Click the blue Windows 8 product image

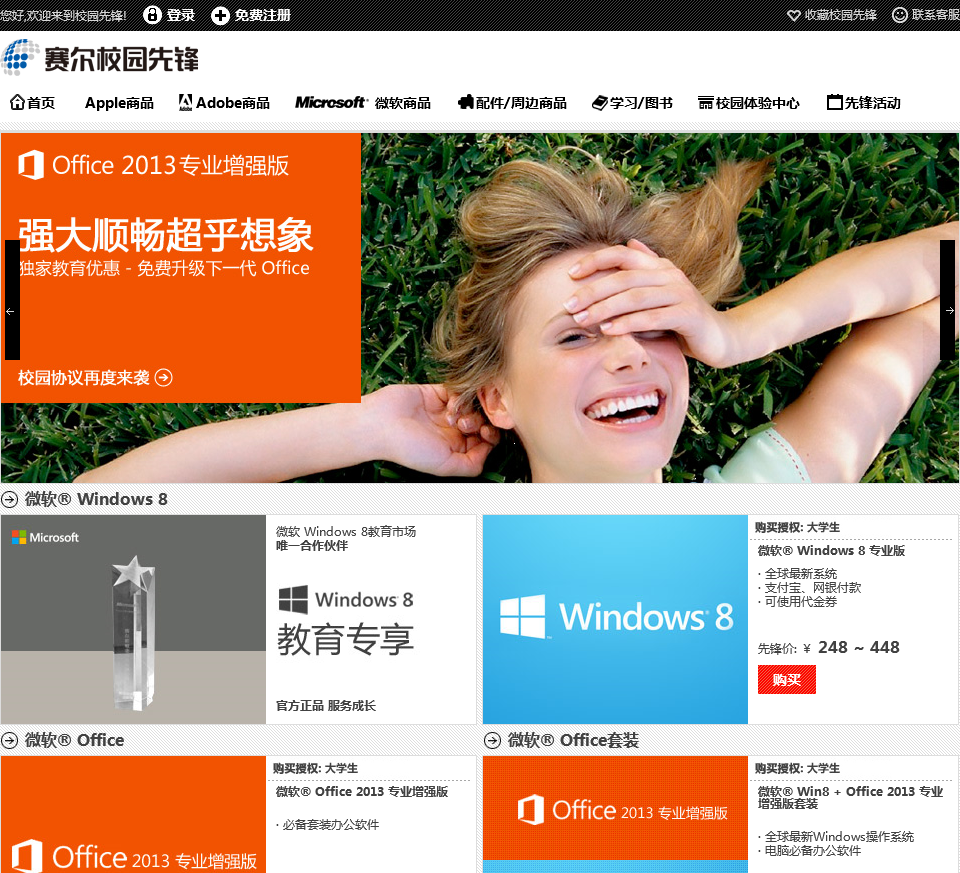tap(615, 619)
